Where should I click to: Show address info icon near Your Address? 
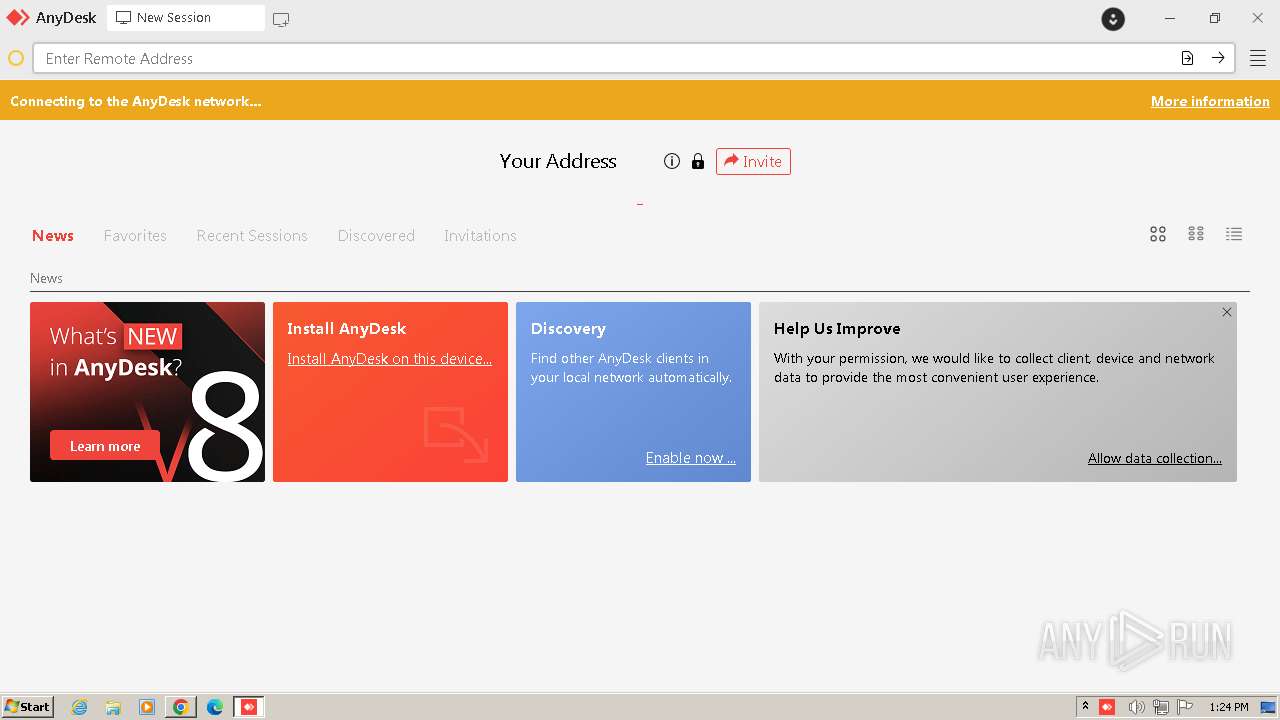tap(672, 161)
